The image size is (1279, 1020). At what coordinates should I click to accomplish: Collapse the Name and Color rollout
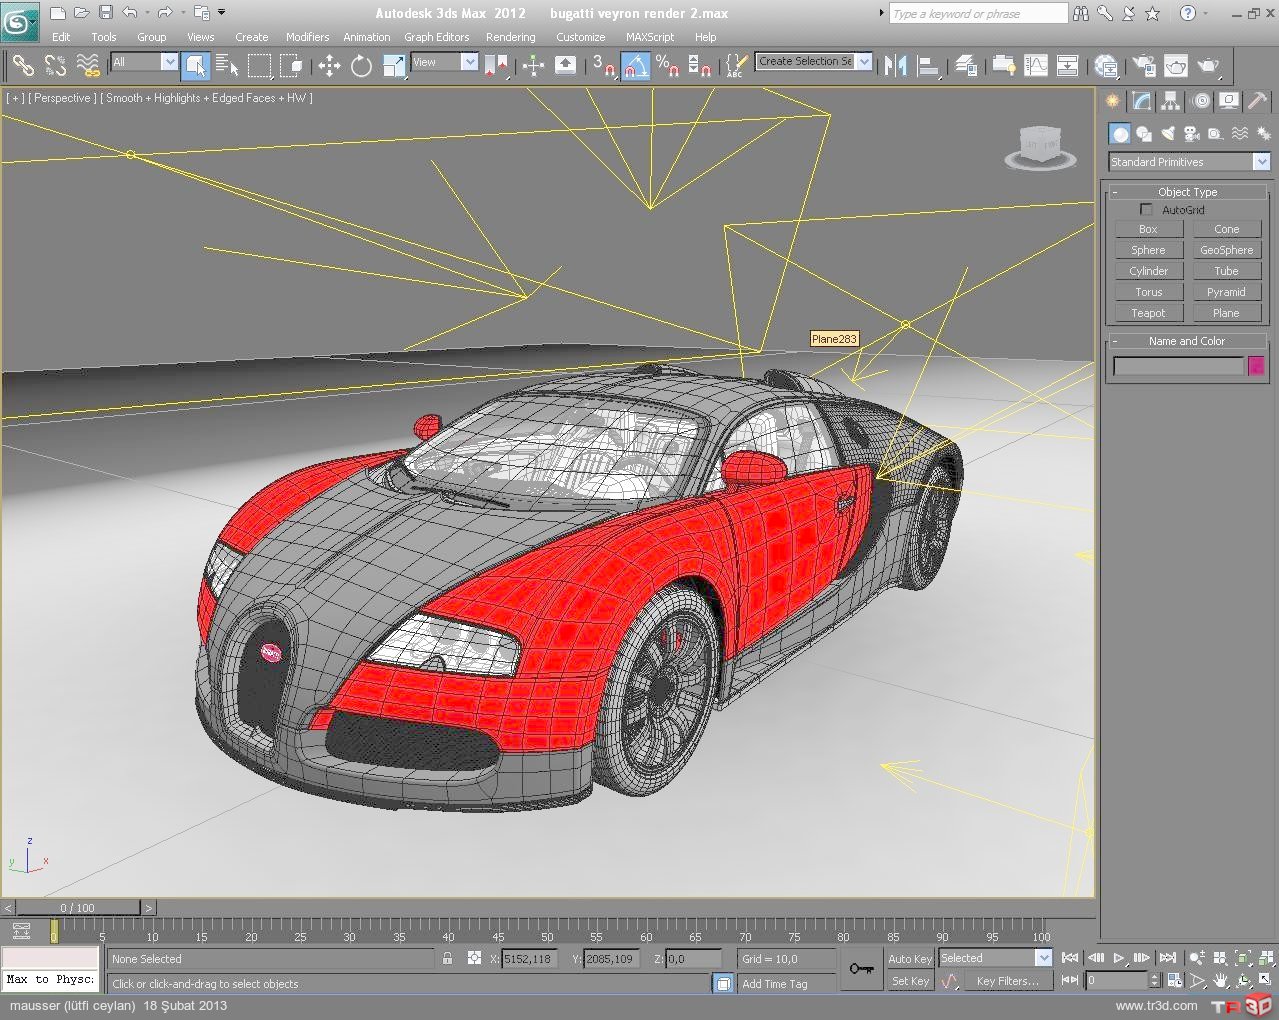(x=1187, y=341)
